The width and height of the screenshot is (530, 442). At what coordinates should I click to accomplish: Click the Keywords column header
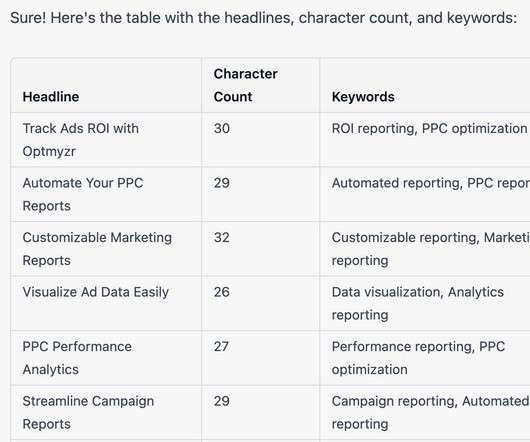click(363, 97)
